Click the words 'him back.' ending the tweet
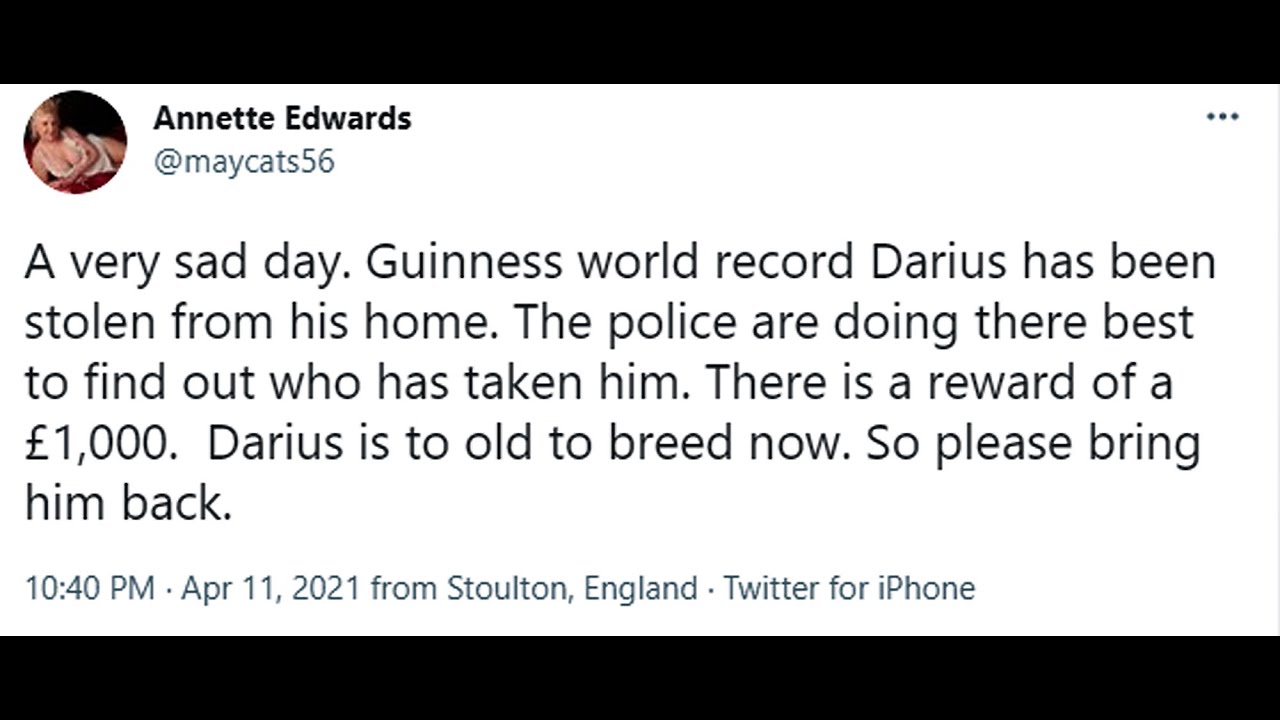This screenshot has width=1280, height=720. pos(128,504)
